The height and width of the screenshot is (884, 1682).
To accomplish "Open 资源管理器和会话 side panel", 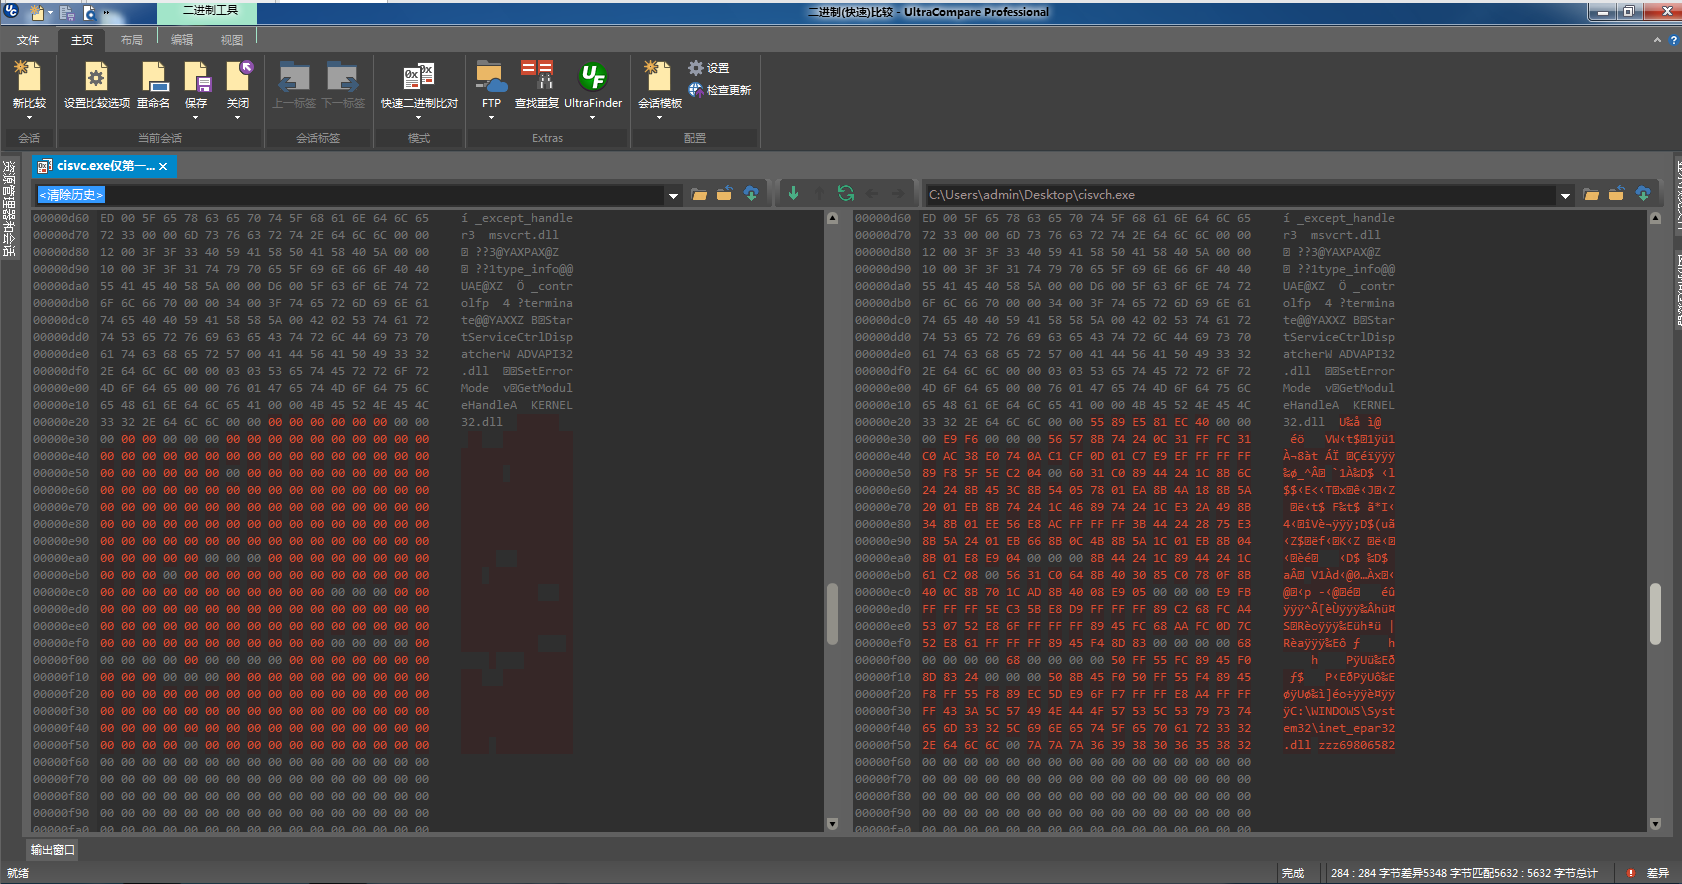I will click(x=9, y=208).
